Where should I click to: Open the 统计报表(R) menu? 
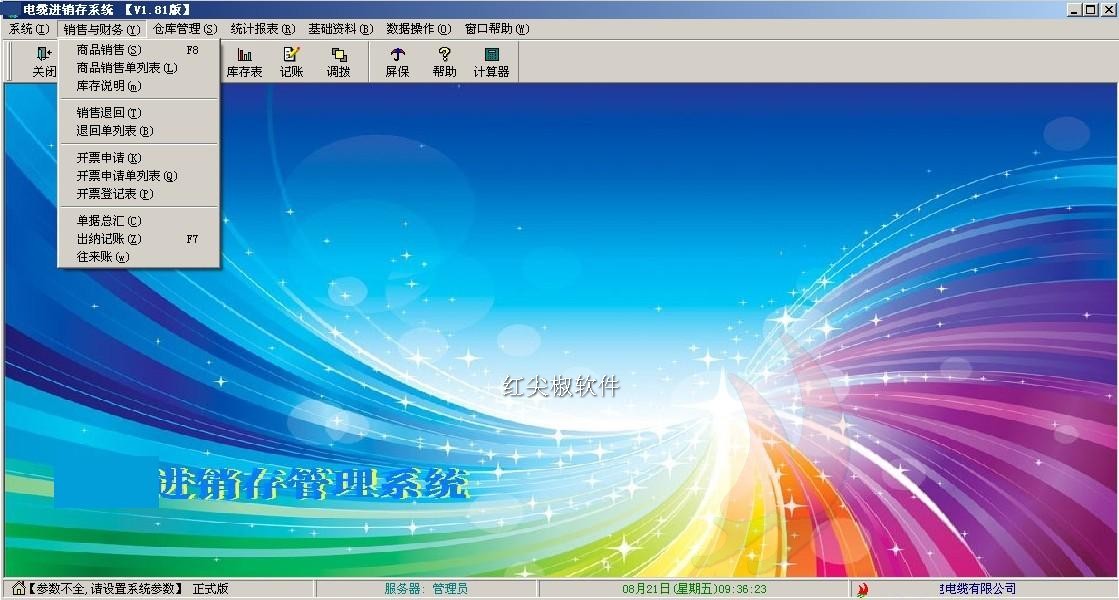pyautogui.click(x=263, y=29)
